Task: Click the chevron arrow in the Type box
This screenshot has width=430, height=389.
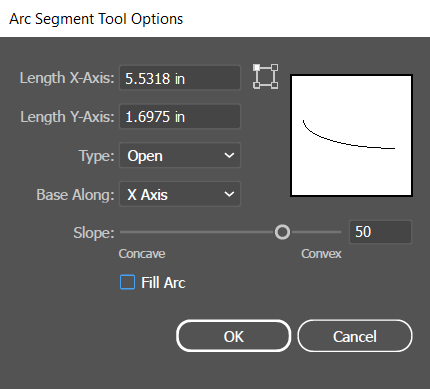Action: 229,155
